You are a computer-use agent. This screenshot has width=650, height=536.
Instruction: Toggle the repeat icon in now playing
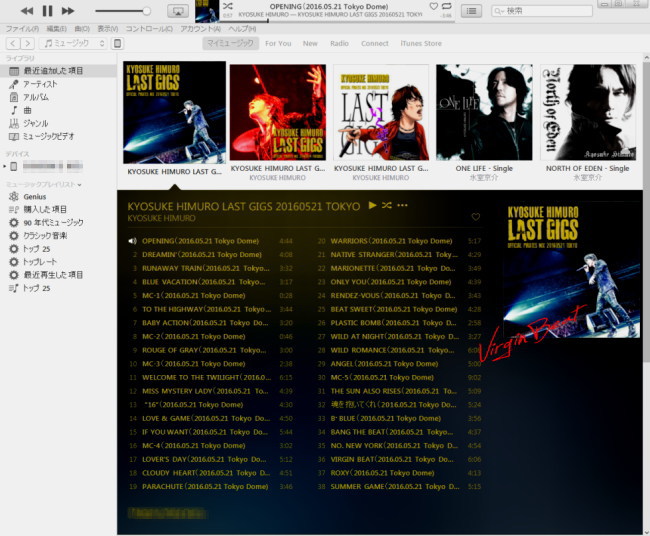tap(446, 6)
